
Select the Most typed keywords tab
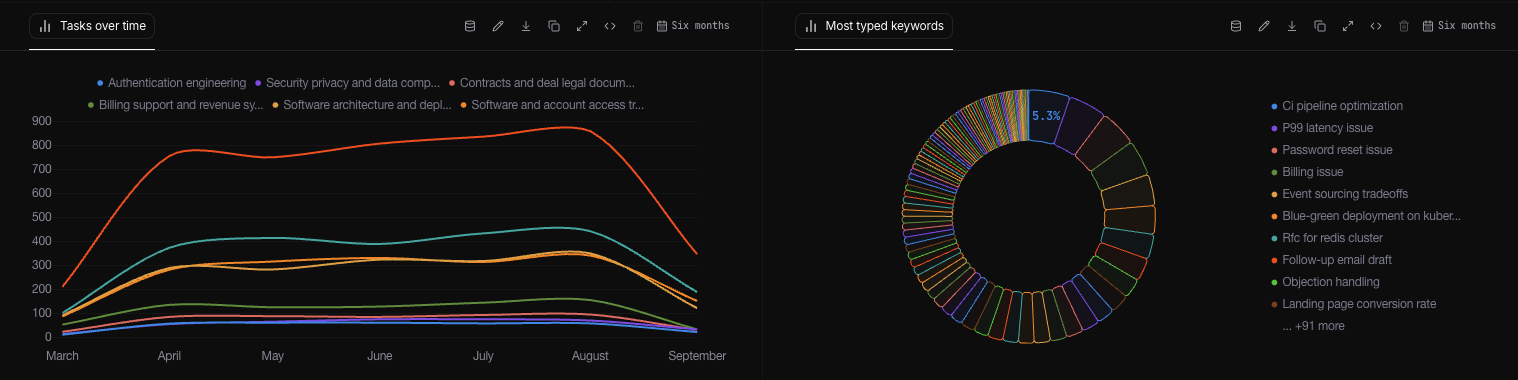click(x=874, y=26)
